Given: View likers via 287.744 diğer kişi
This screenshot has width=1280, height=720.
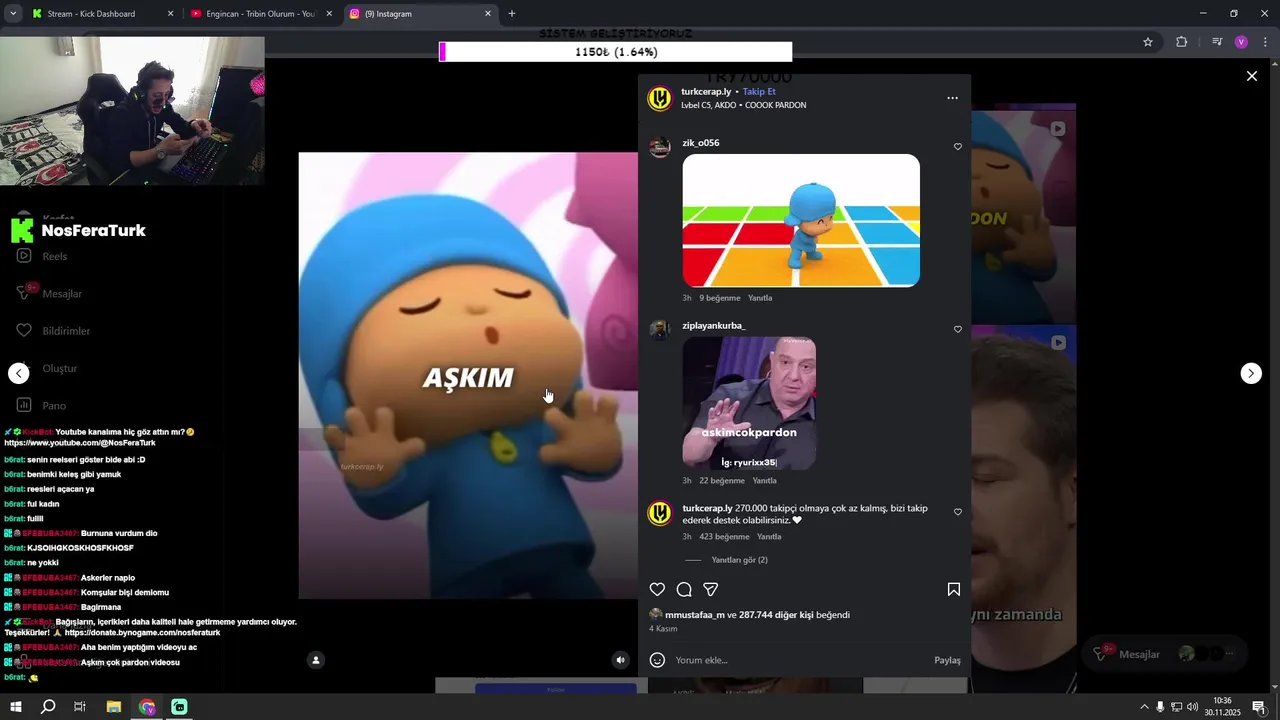Looking at the screenshot, I should [x=777, y=615].
